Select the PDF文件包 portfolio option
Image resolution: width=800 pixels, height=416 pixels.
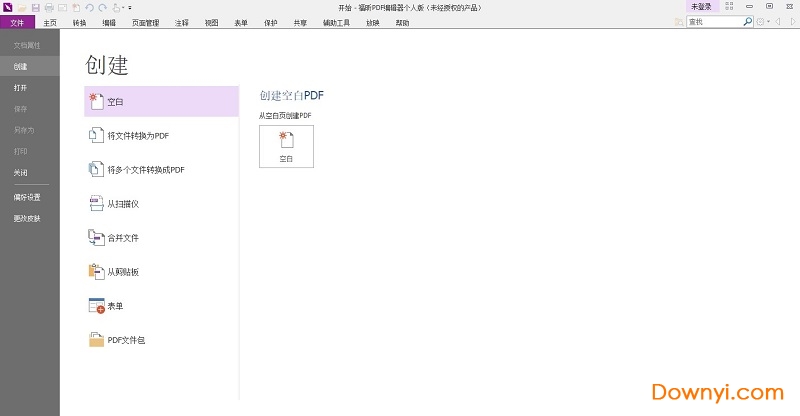(x=161, y=340)
